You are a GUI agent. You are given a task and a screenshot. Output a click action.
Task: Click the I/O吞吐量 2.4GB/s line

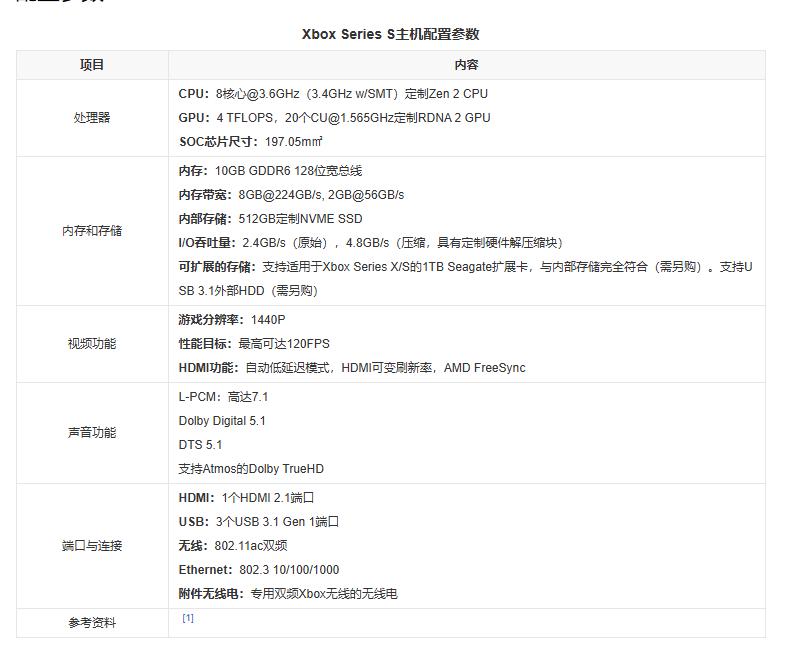(371, 243)
